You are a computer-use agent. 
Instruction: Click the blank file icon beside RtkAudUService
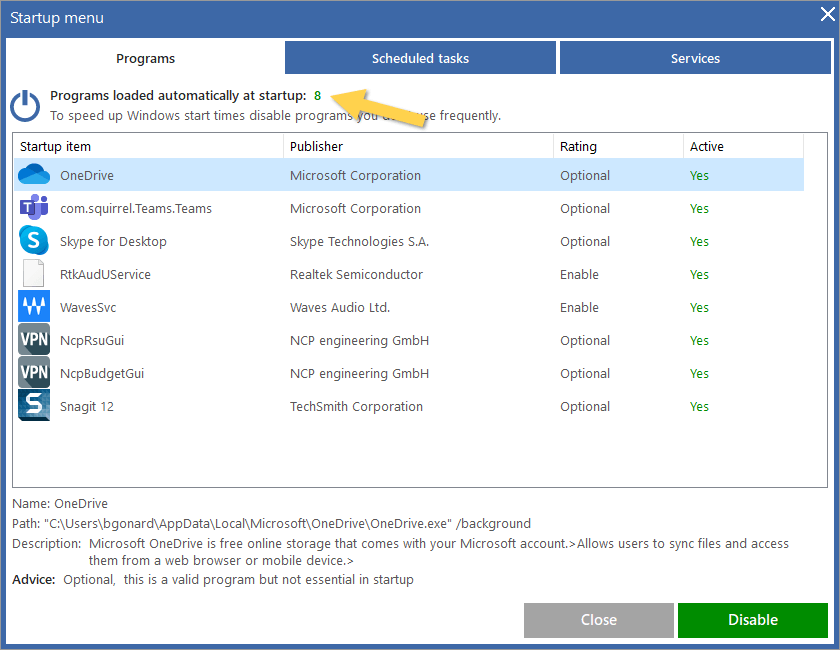click(33, 273)
